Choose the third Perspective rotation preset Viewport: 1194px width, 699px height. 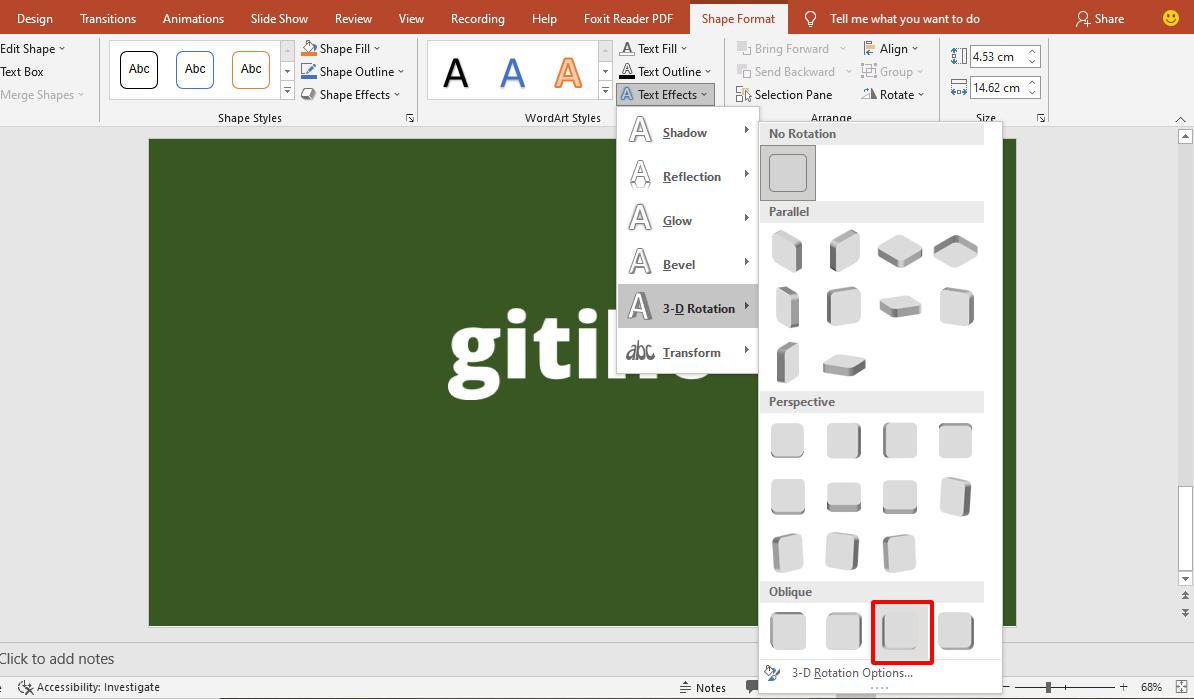pos(900,440)
